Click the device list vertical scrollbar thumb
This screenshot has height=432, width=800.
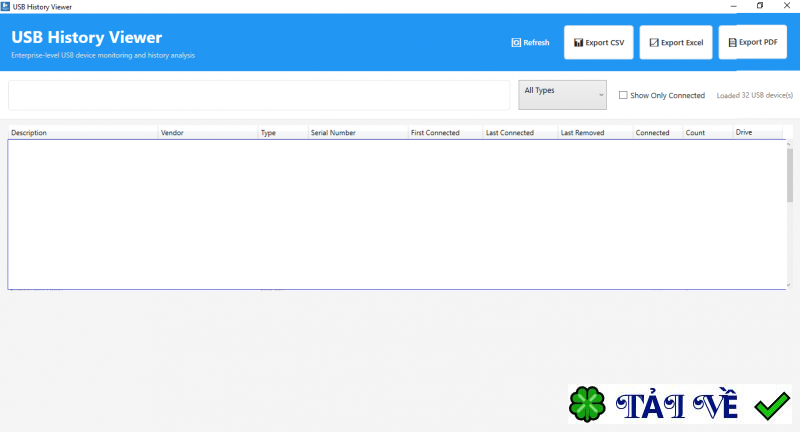tap(789, 175)
